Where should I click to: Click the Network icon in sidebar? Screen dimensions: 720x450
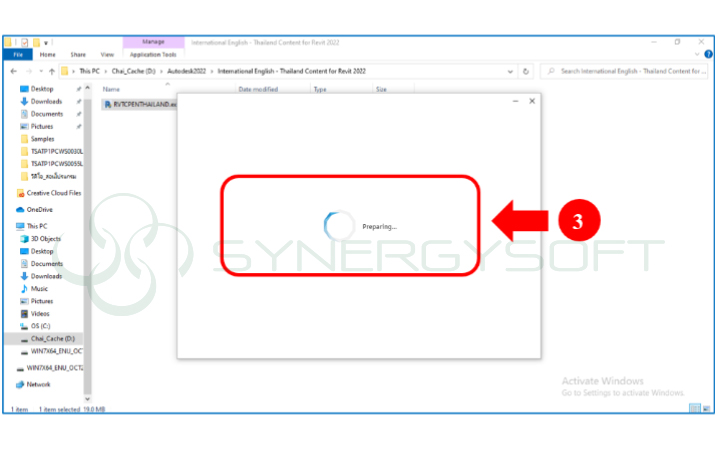(x=38, y=384)
